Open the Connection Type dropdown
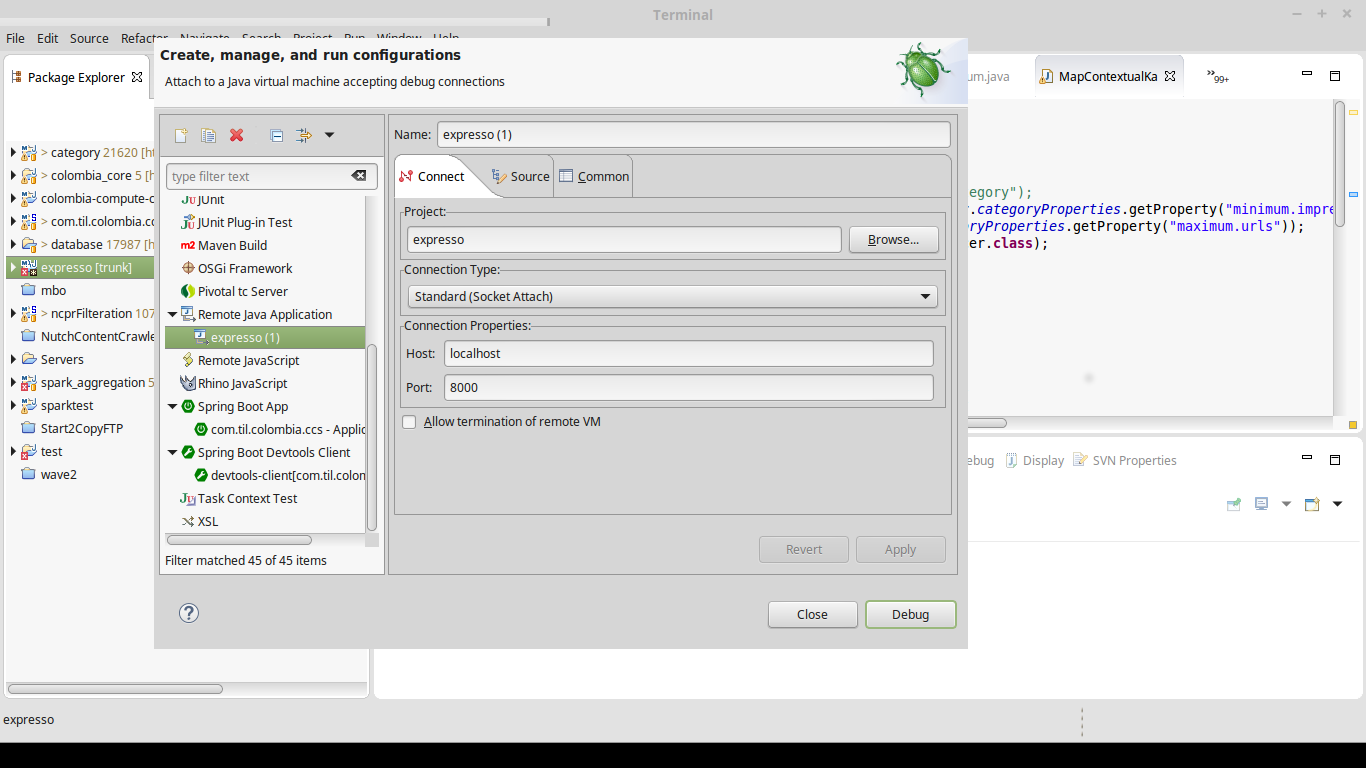1366x768 pixels. point(925,295)
